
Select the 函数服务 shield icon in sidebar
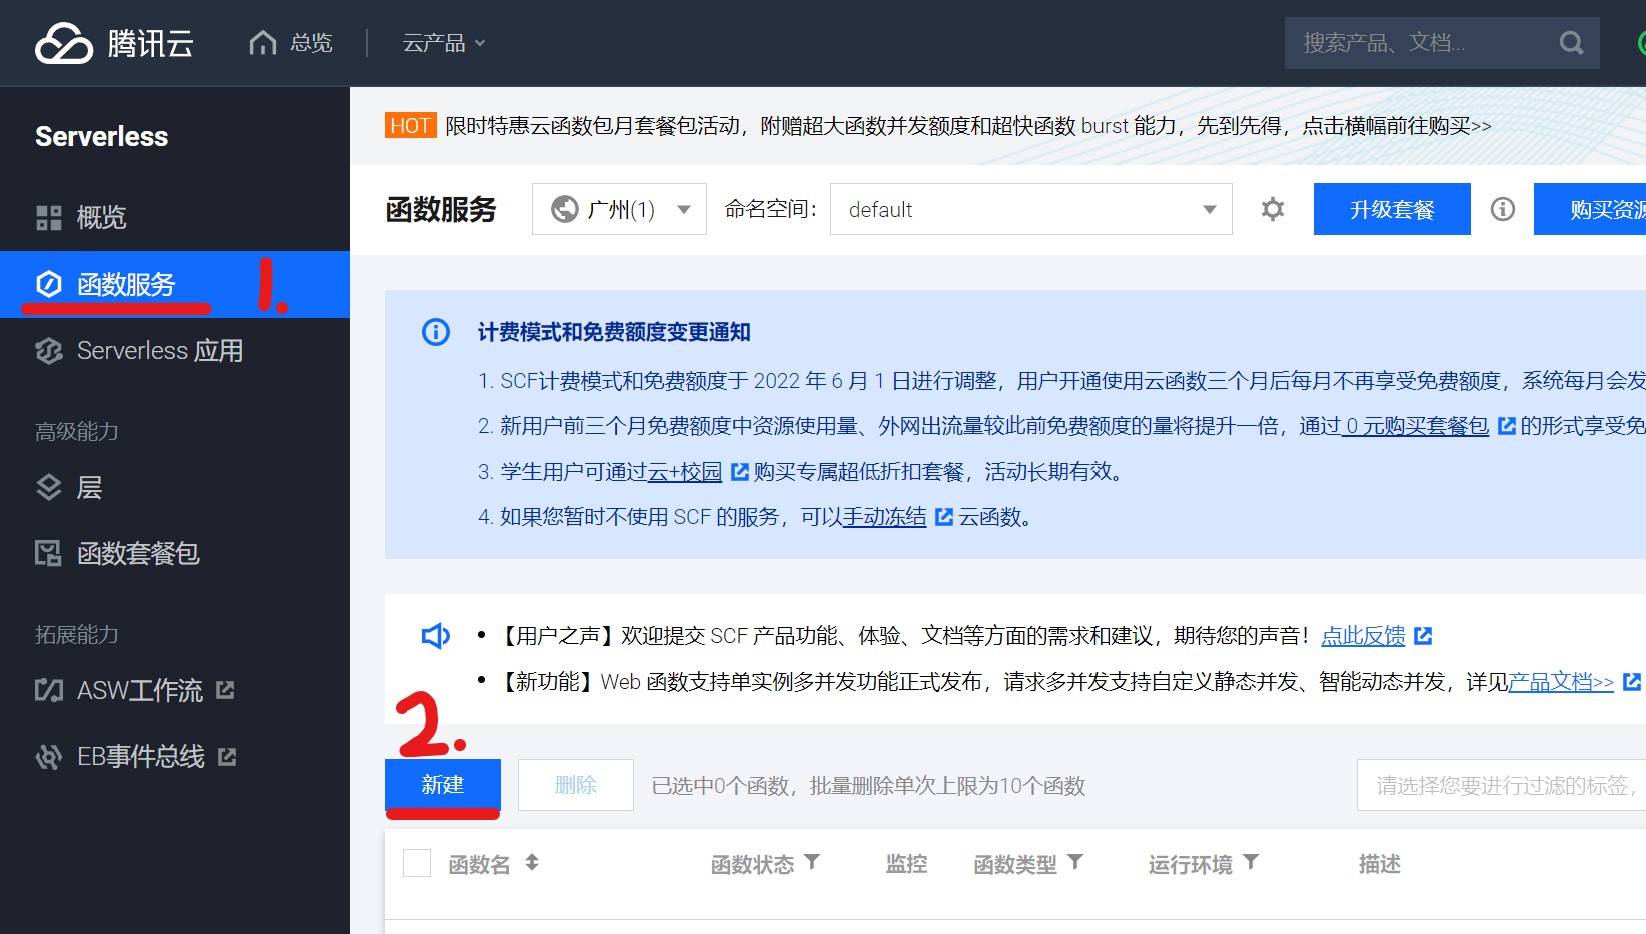48,284
